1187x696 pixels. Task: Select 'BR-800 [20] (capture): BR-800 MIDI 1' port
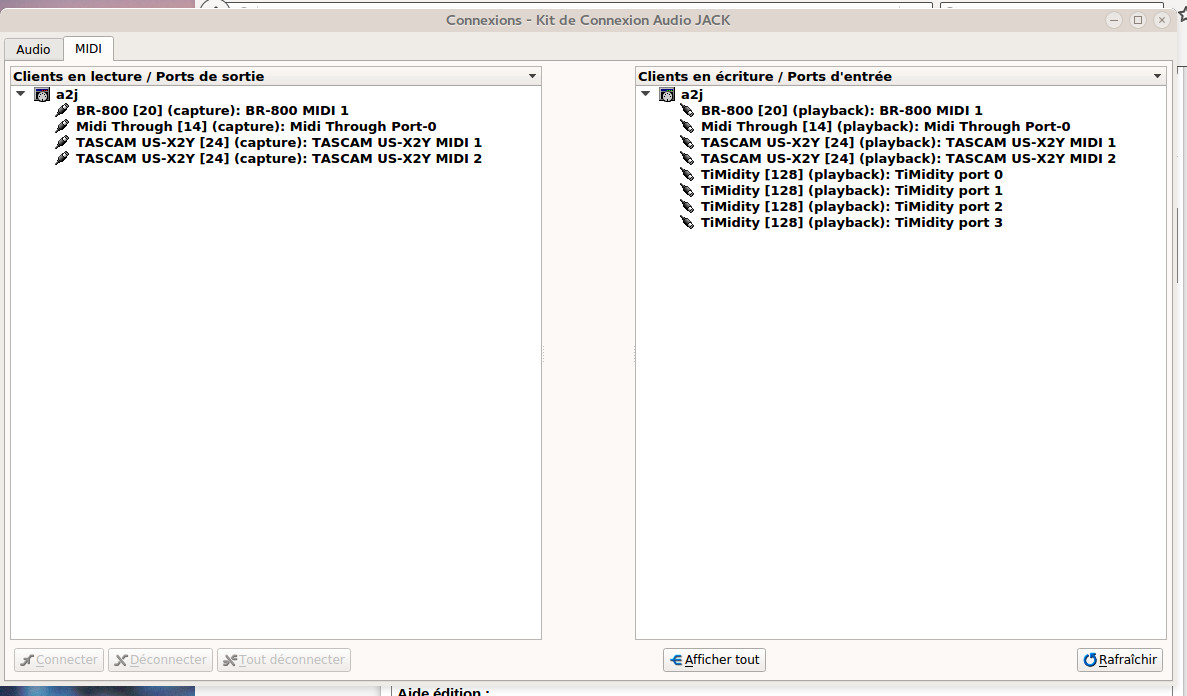(x=212, y=111)
